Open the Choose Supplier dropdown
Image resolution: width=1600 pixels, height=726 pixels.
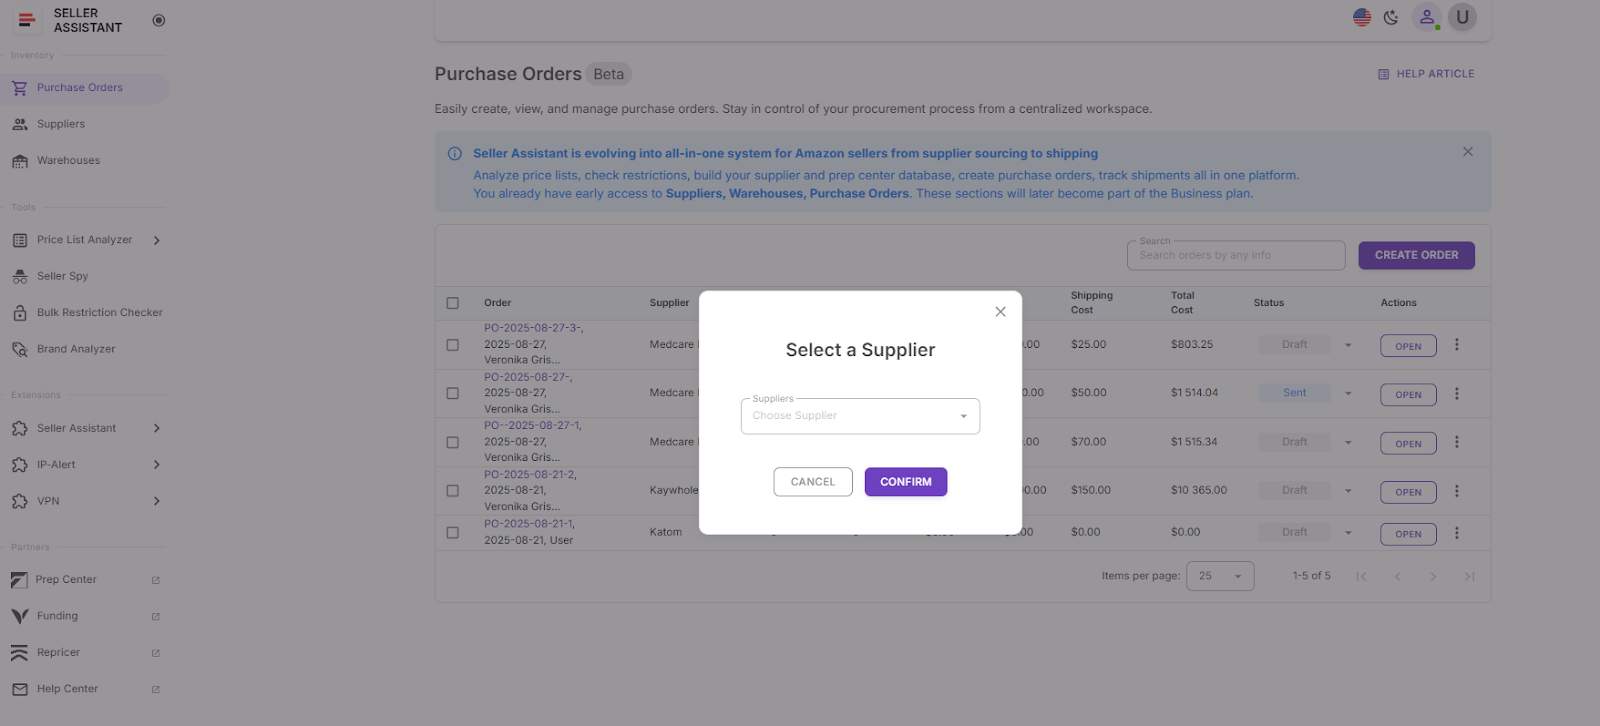[x=859, y=415]
